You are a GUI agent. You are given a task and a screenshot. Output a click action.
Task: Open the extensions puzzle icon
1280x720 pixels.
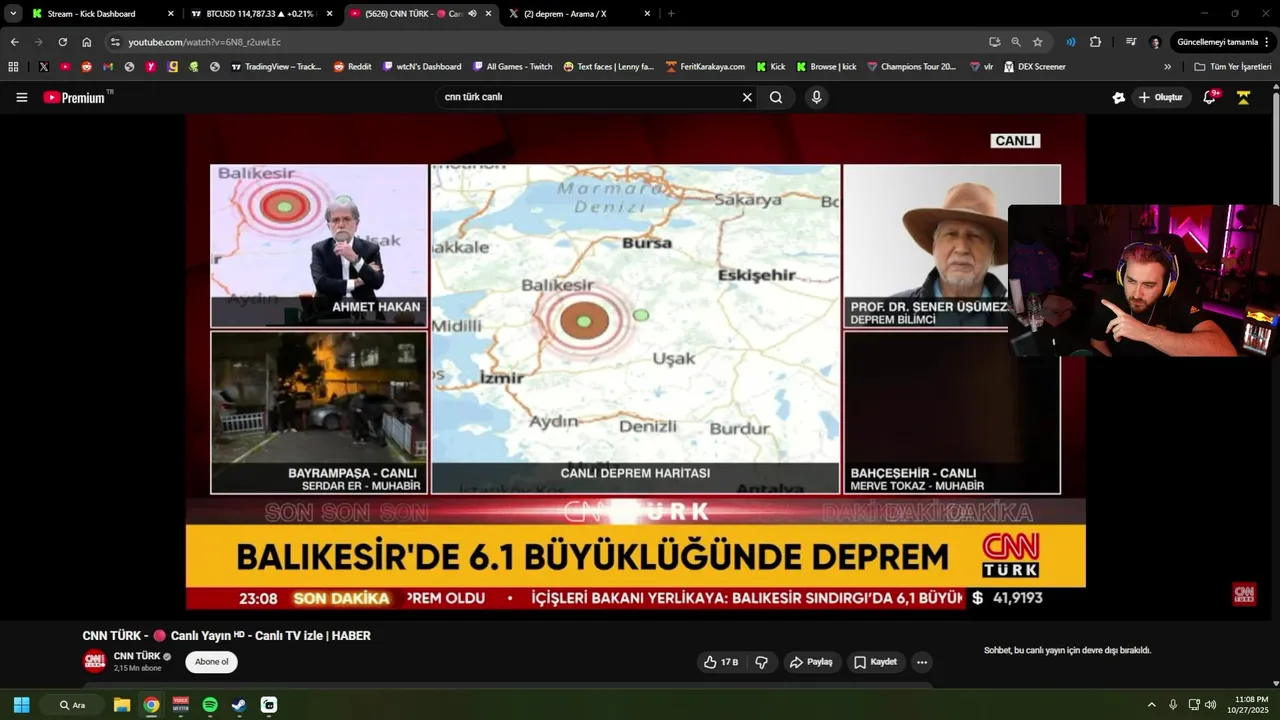tap(1095, 42)
